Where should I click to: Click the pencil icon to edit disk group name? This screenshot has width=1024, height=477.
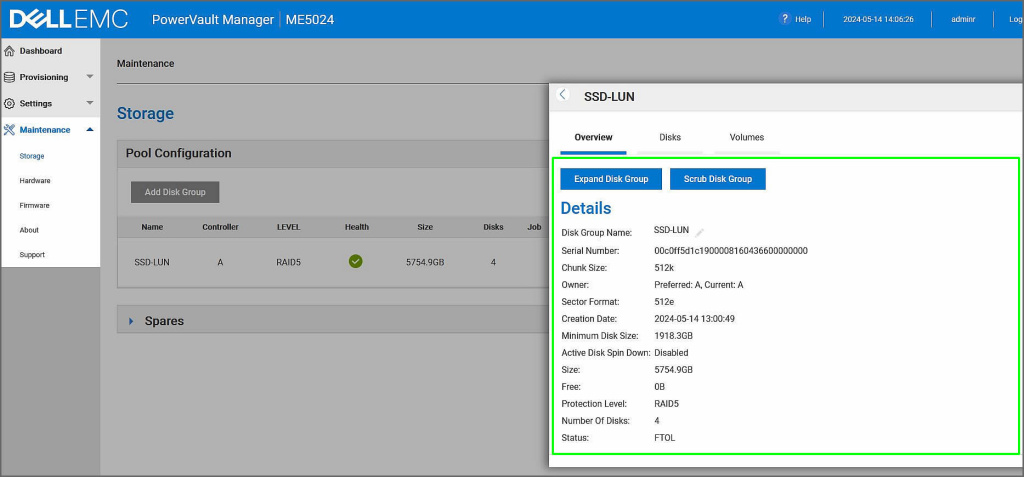[700, 232]
